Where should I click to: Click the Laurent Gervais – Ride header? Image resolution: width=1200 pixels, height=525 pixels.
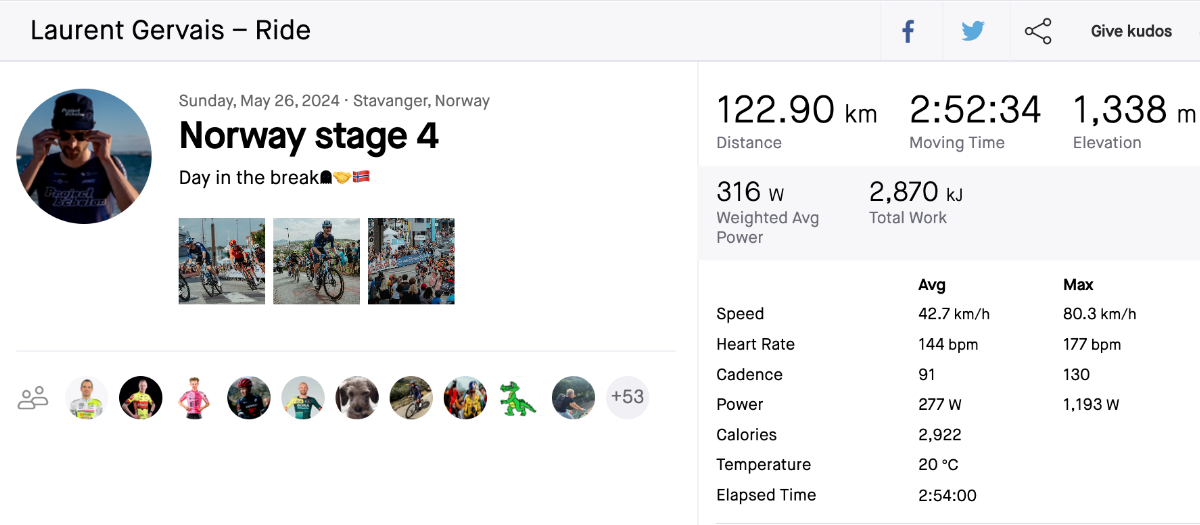[170, 30]
